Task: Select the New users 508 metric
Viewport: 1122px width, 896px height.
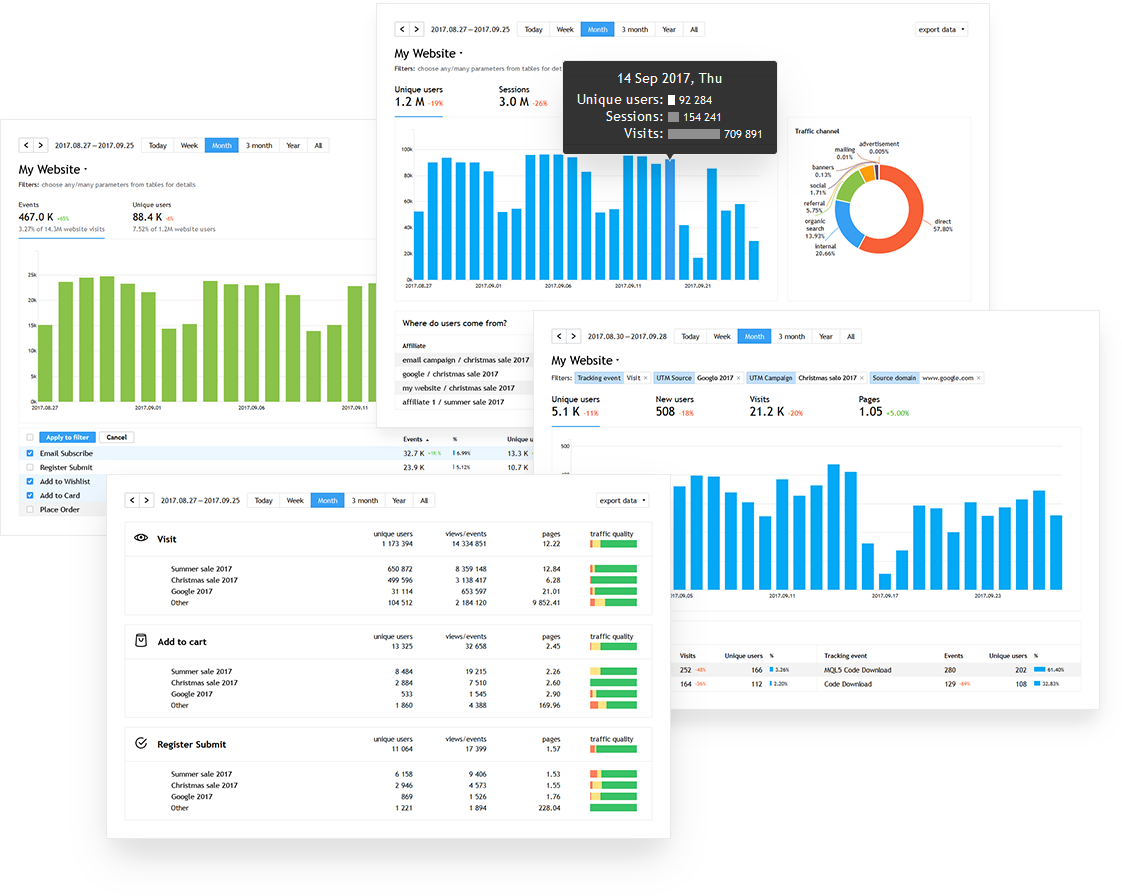Action: 675,406
